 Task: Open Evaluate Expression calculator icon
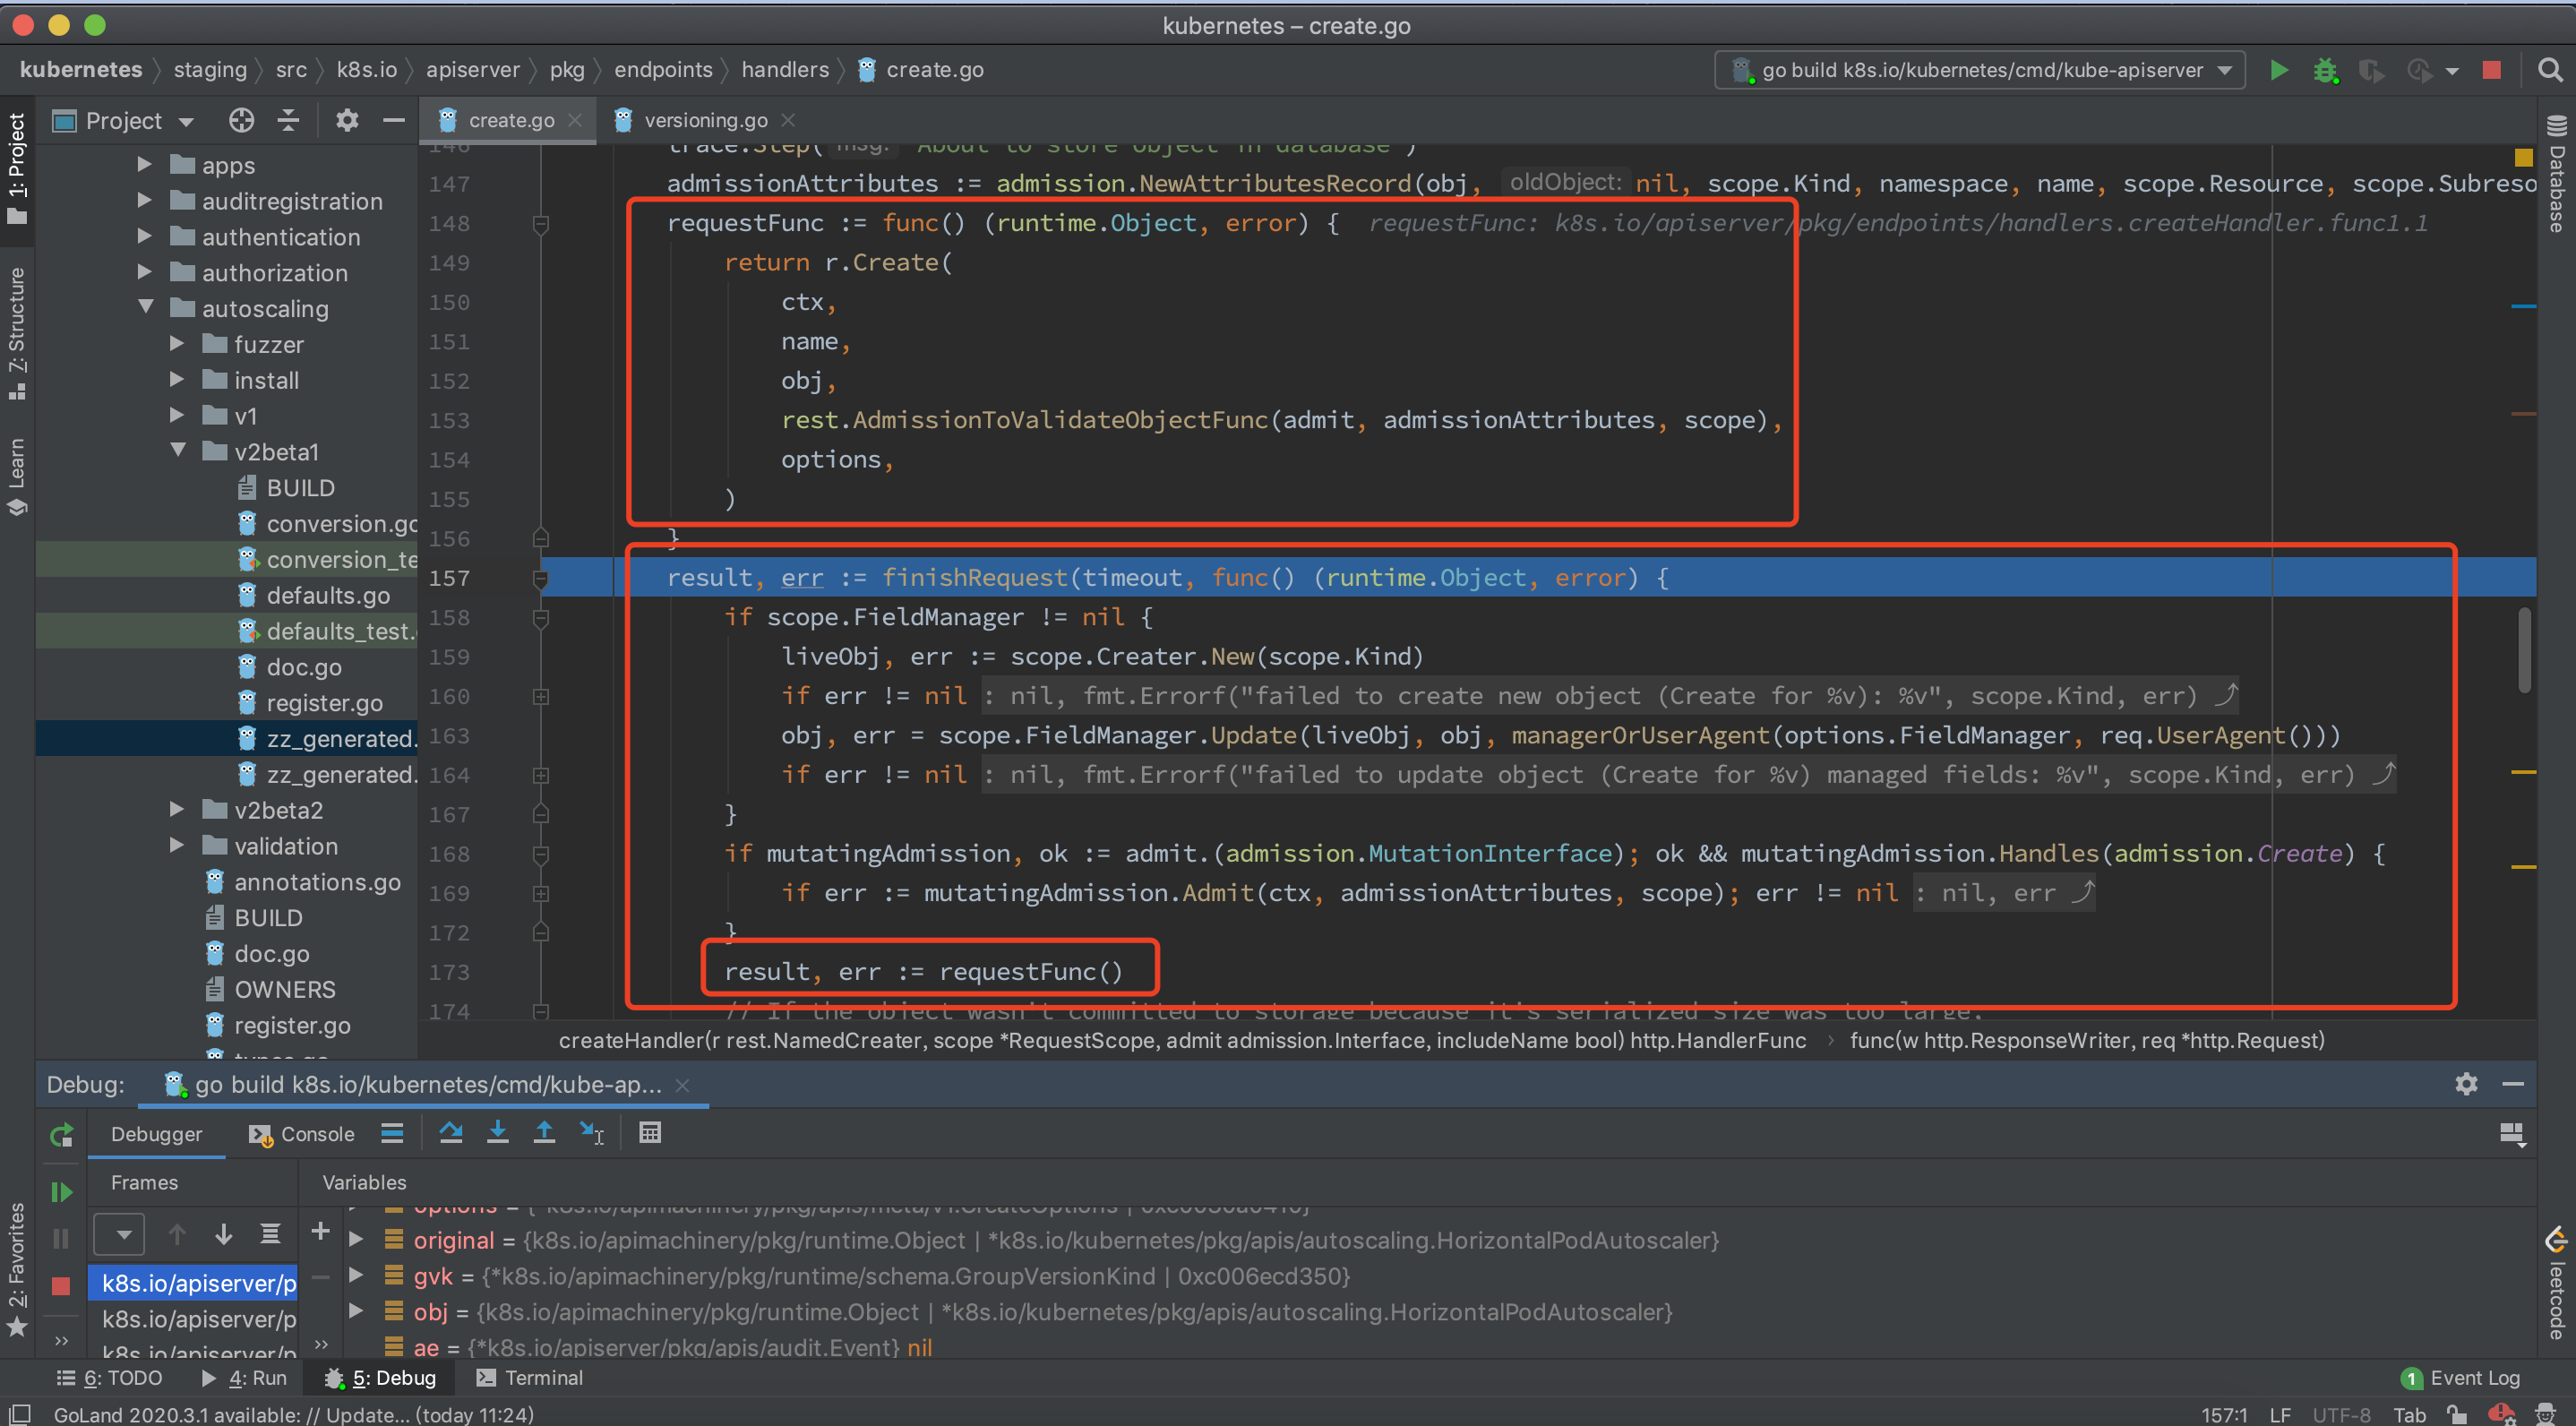650,1133
